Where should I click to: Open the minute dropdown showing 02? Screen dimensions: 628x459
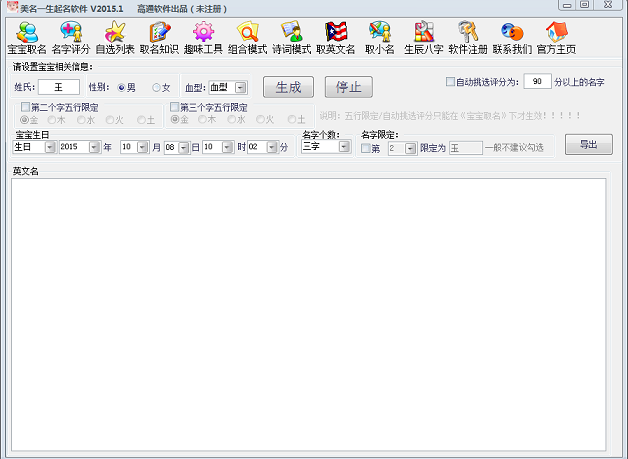tap(272, 147)
